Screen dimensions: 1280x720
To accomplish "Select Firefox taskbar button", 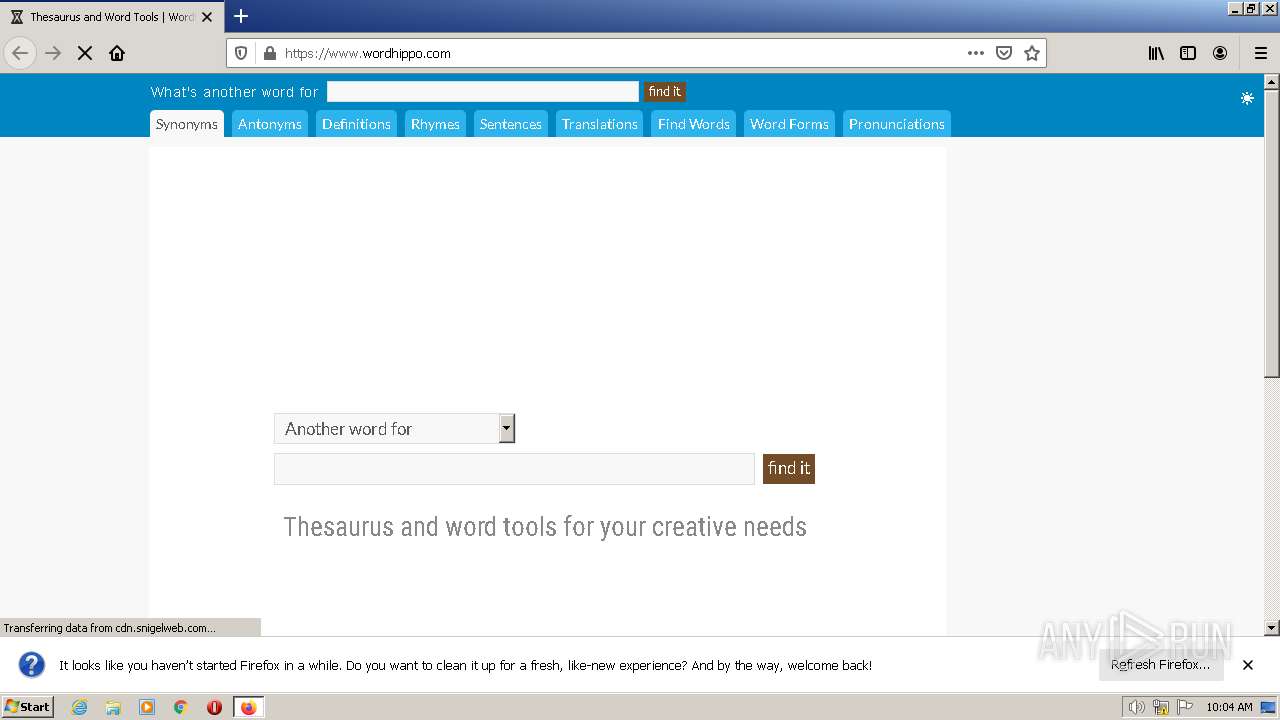I will tap(248, 707).
